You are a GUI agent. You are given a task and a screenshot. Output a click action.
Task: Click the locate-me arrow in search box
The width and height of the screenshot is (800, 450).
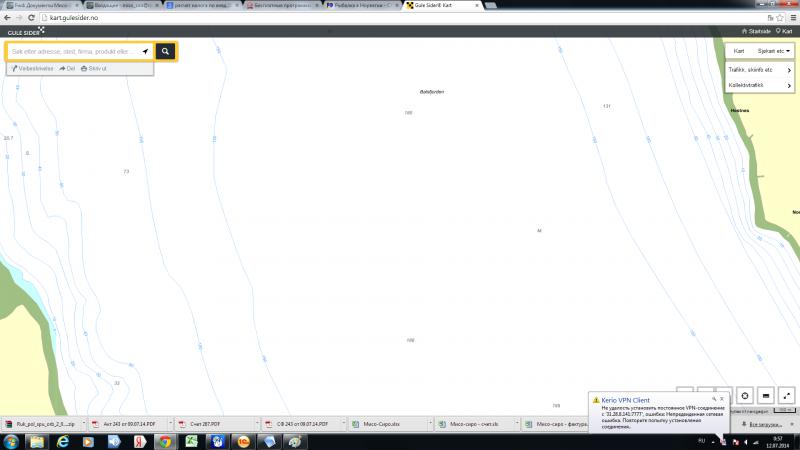[145, 51]
